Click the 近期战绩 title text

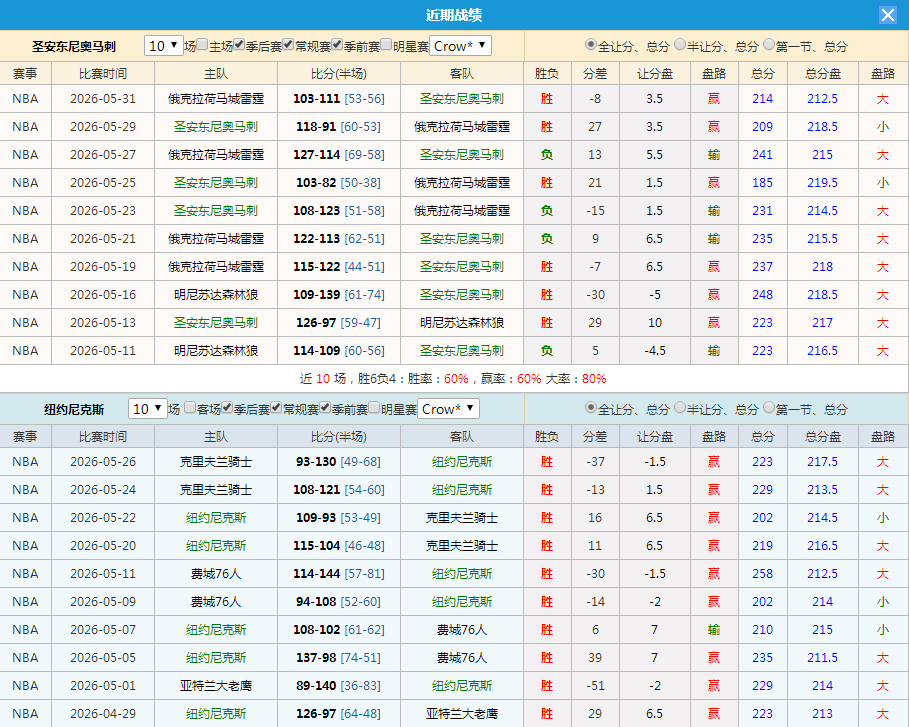(454, 15)
